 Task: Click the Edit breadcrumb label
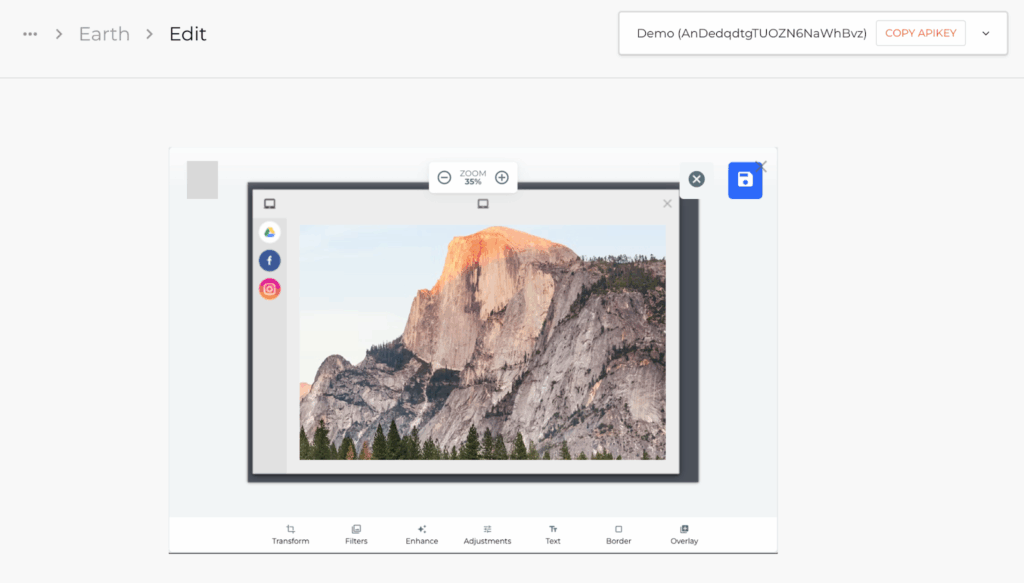click(187, 34)
